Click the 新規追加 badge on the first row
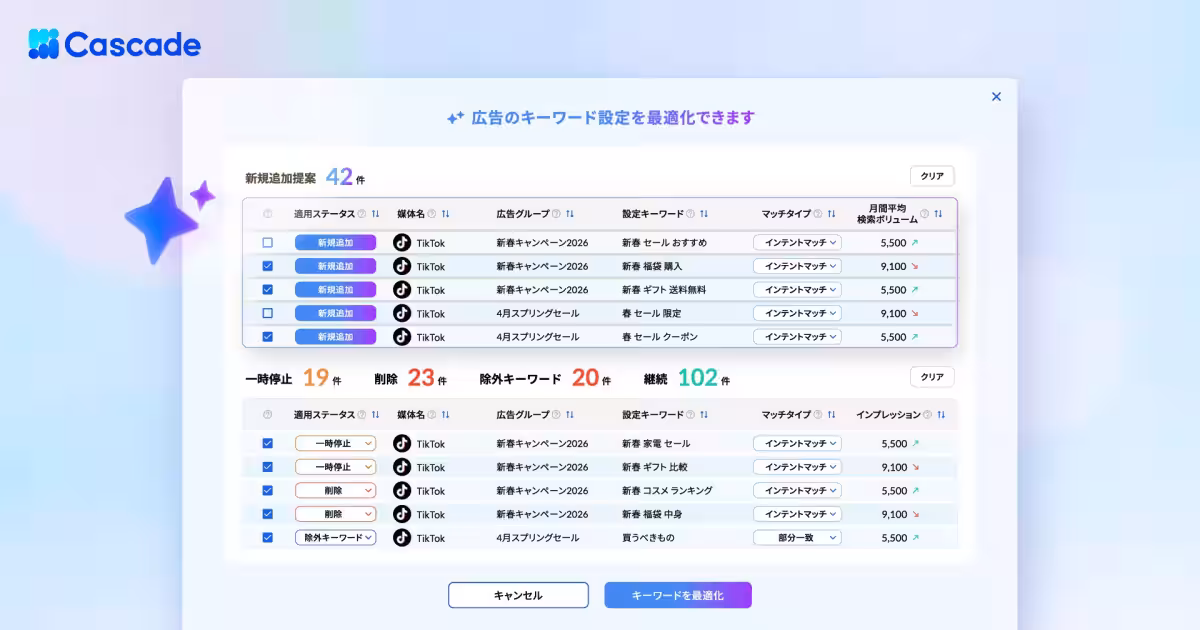This screenshot has width=1200, height=630. (x=335, y=242)
